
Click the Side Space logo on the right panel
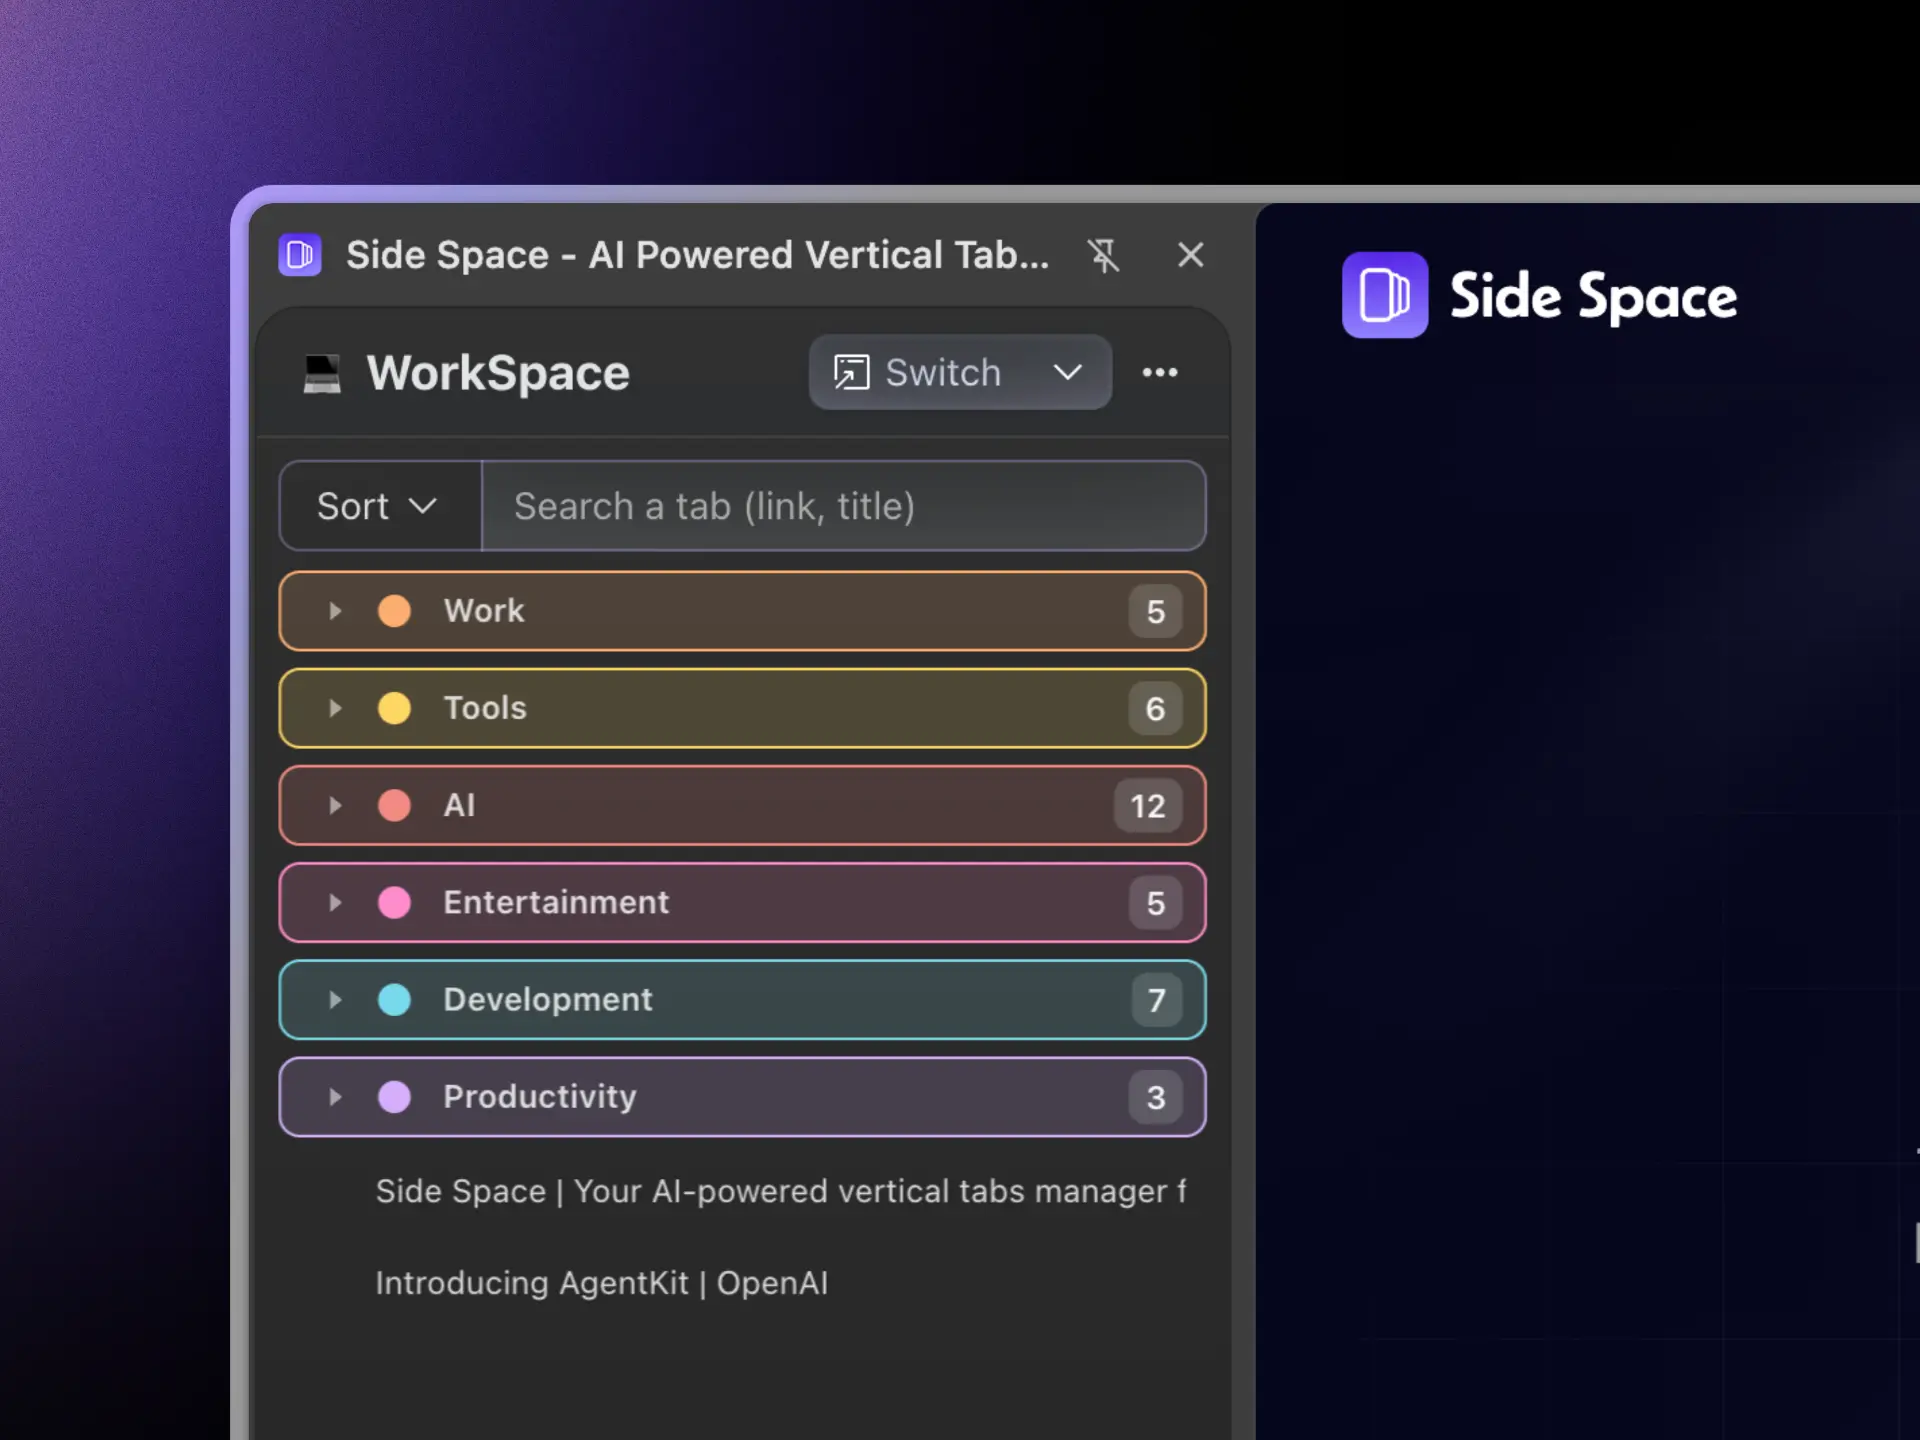tap(1384, 296)
